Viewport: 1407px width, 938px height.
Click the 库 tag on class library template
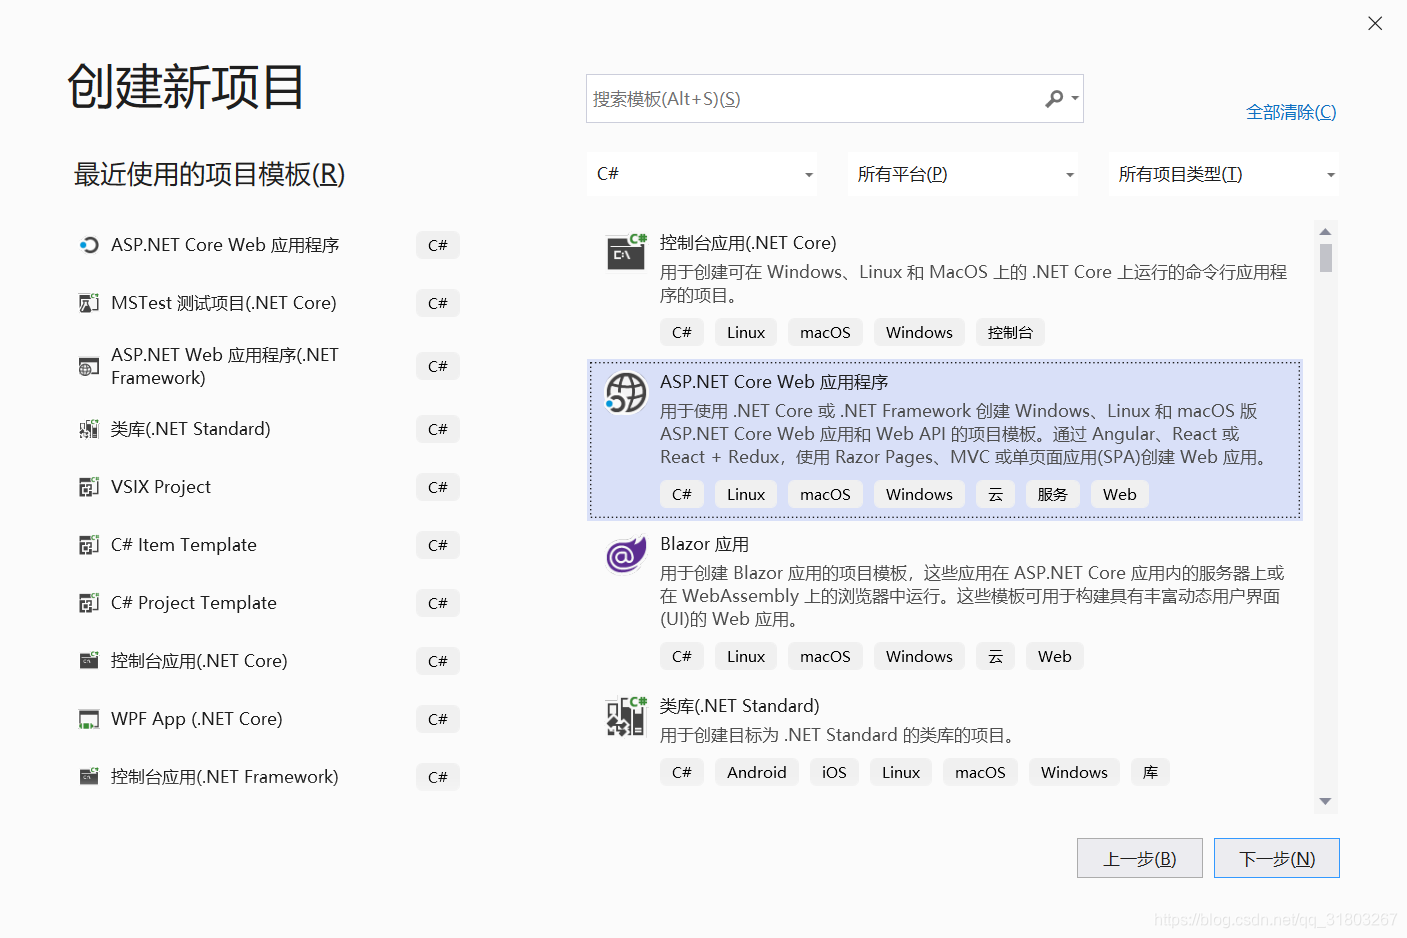point(1150,772)
